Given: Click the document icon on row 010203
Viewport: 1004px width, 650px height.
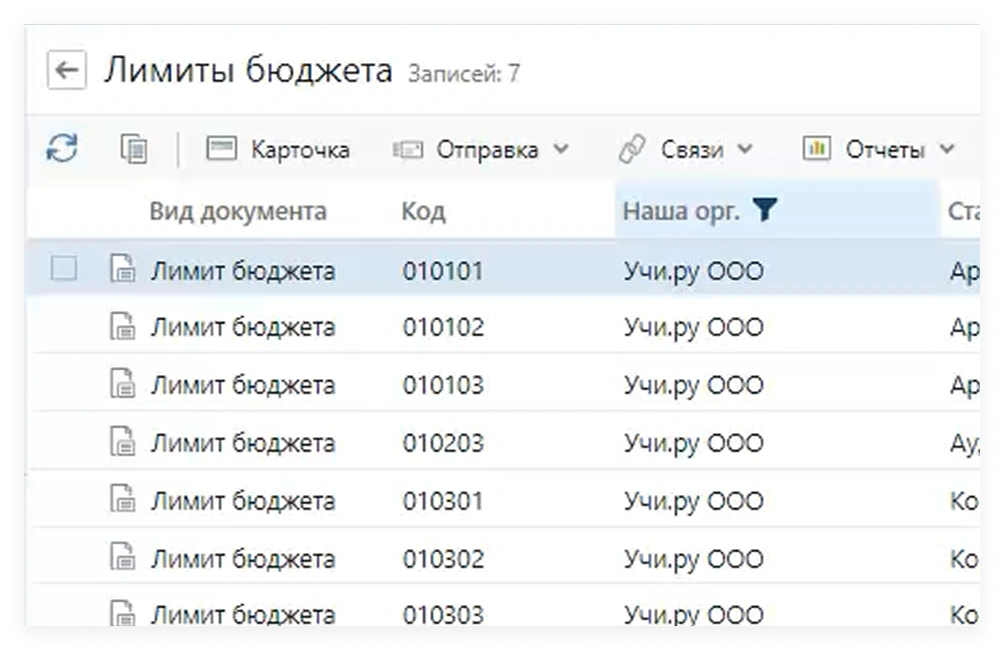Looking at the screenshot, I should click(x=122, y=442).
